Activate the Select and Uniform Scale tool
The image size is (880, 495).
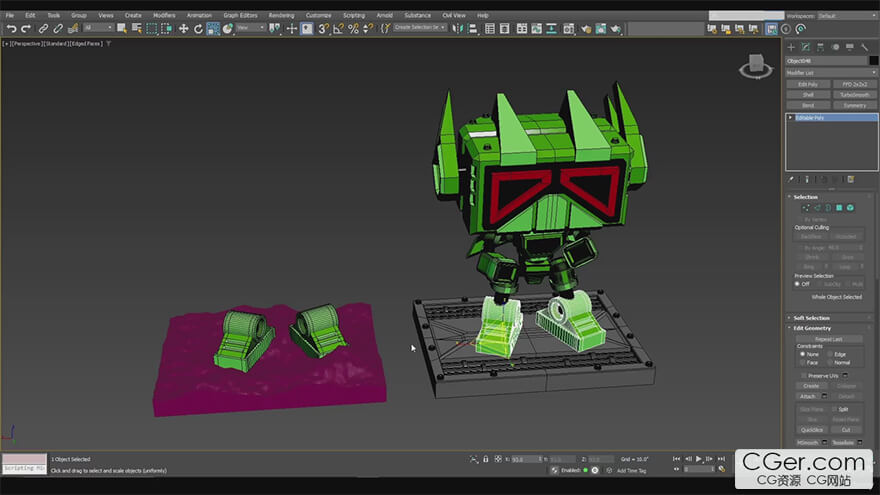tap(213, 28)
